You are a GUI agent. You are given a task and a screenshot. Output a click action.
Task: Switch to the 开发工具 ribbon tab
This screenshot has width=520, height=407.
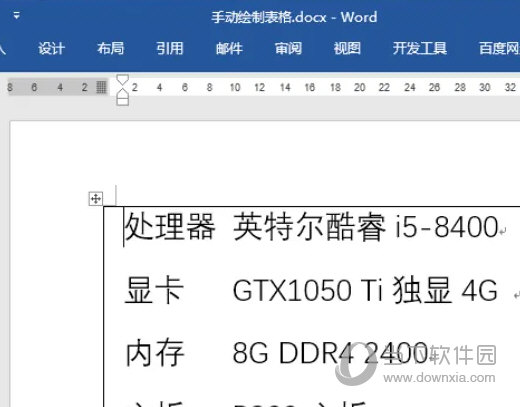[x=419, y=49]
